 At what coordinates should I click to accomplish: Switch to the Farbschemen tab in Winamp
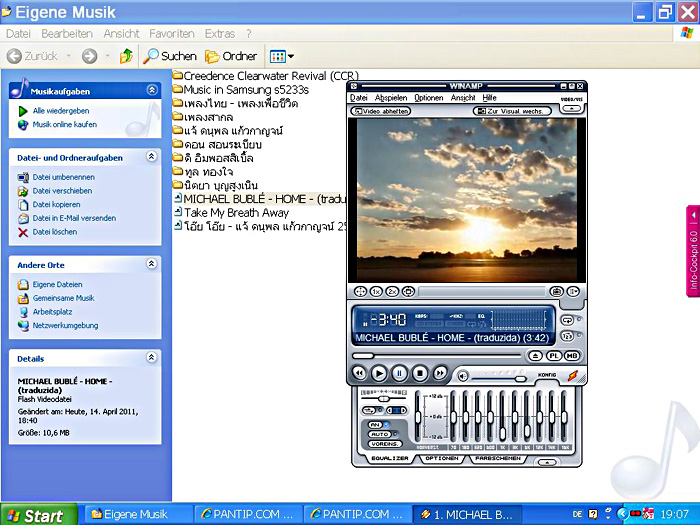(498, 458)
